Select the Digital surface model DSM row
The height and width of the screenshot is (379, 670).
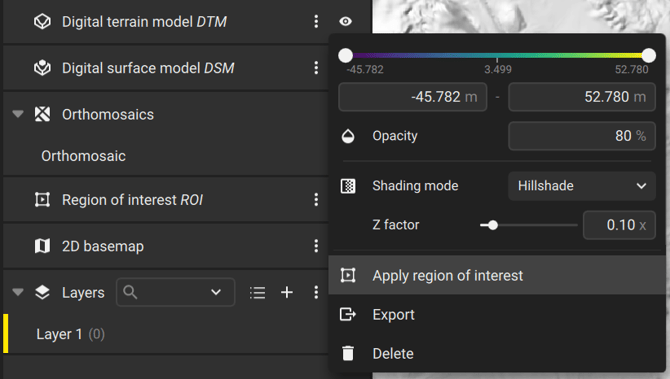(166, 68)
